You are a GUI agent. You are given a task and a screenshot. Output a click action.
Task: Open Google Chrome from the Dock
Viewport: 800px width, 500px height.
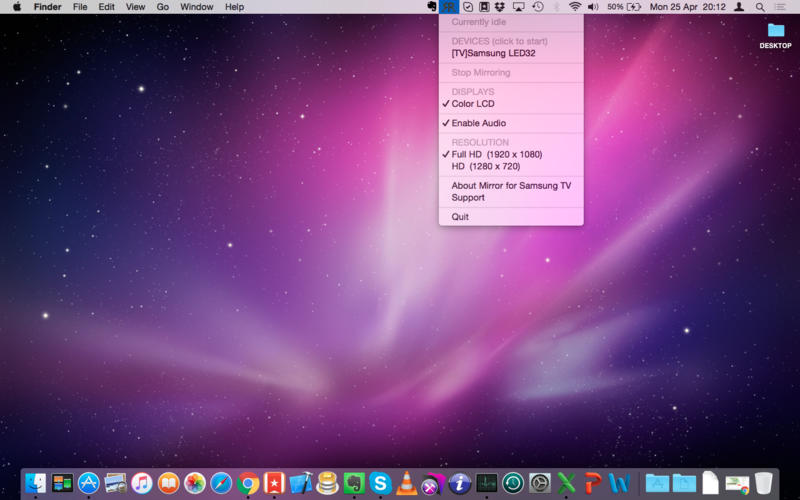tap(248, 483)
